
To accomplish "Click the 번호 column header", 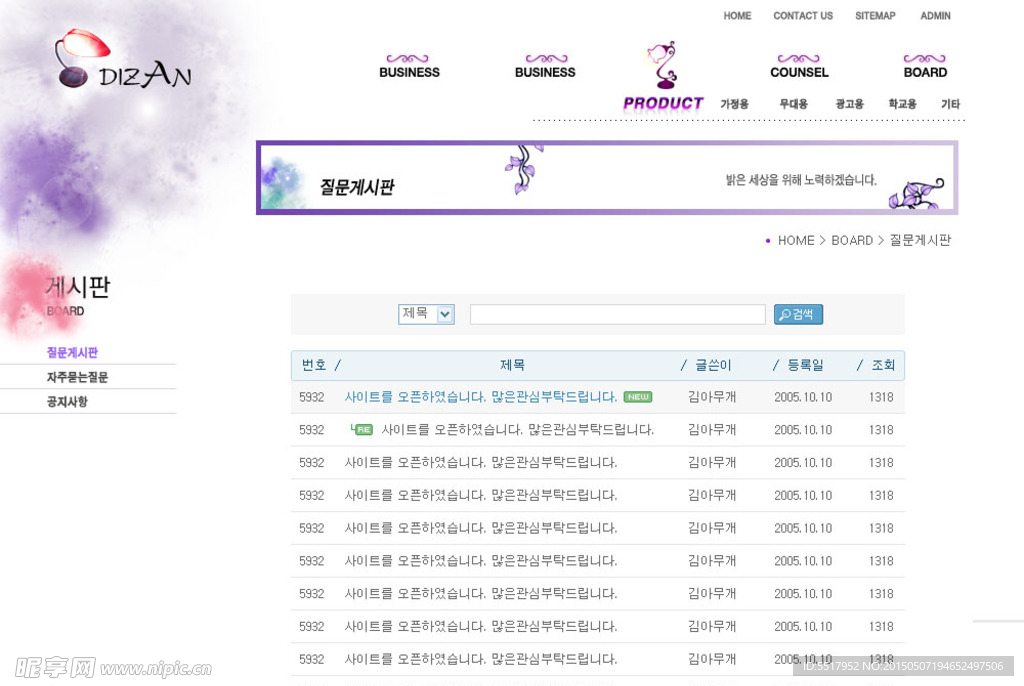I will point(313,365).
